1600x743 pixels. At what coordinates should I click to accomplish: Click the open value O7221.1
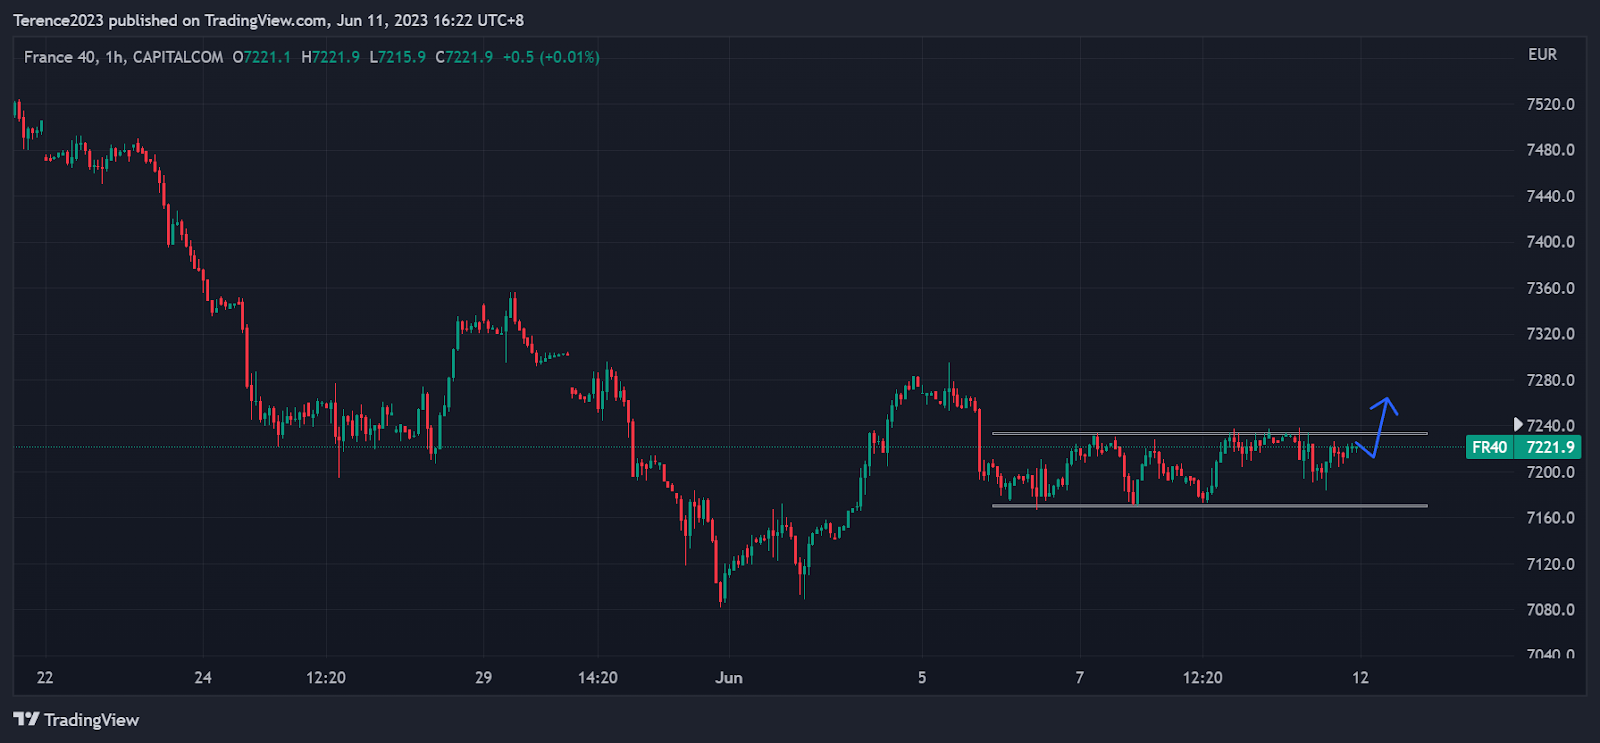[262, 57]
